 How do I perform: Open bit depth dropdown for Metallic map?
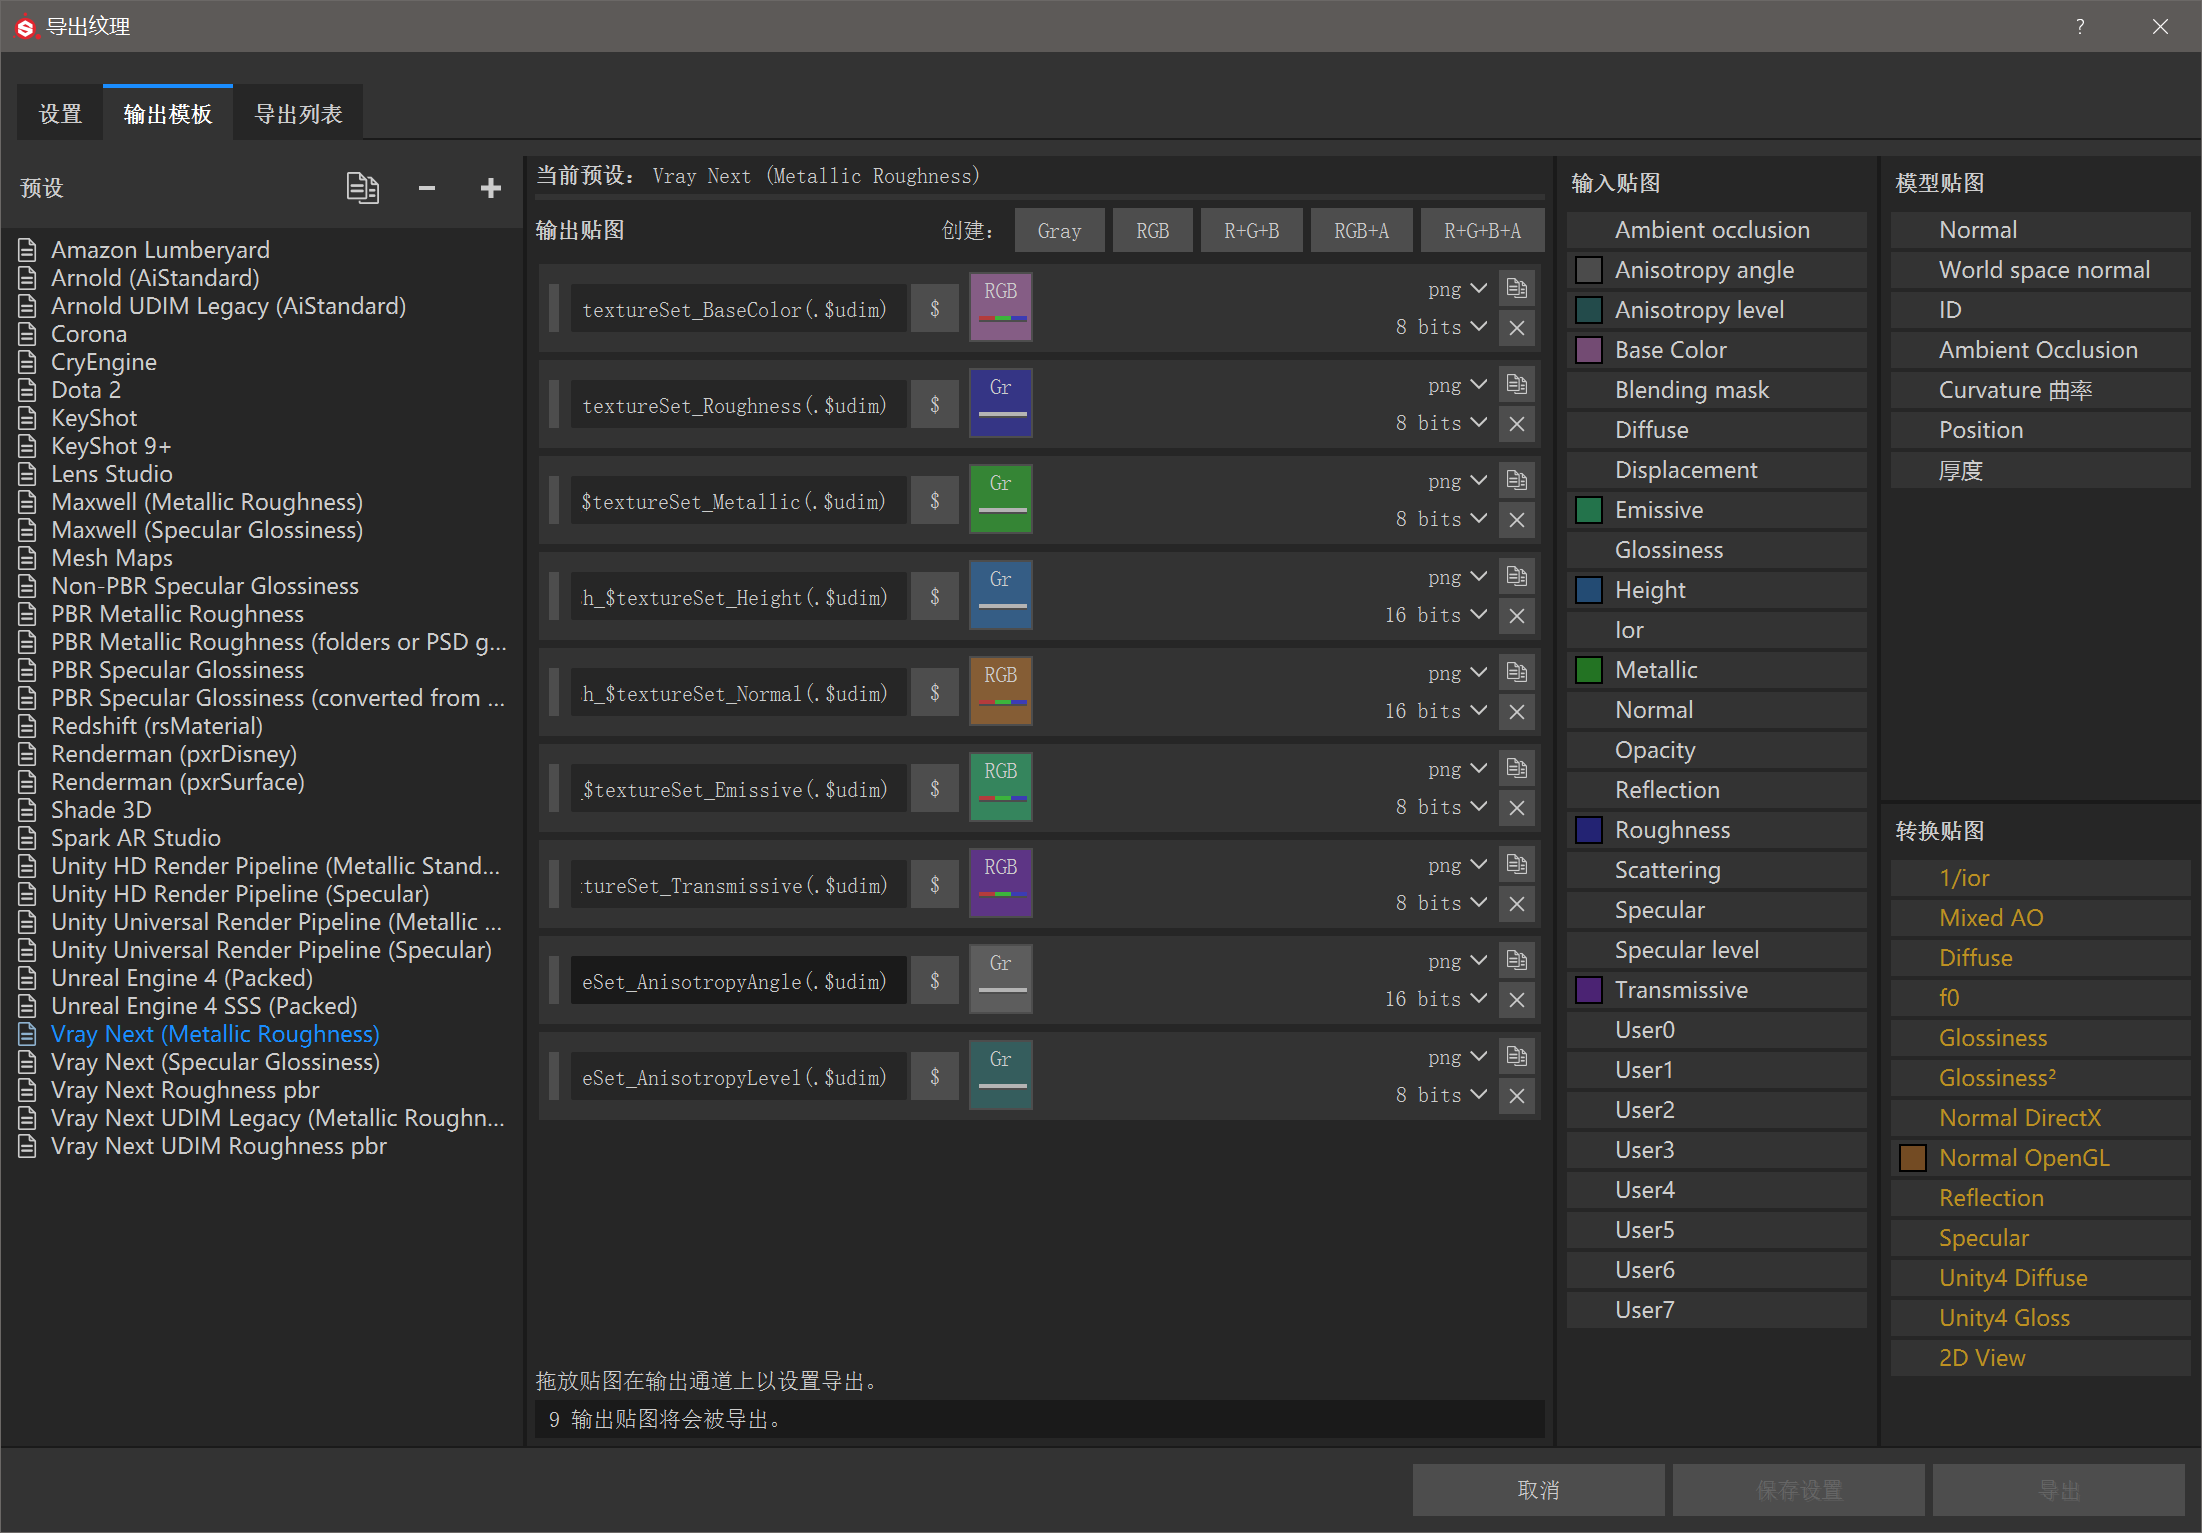point(1441,519)
